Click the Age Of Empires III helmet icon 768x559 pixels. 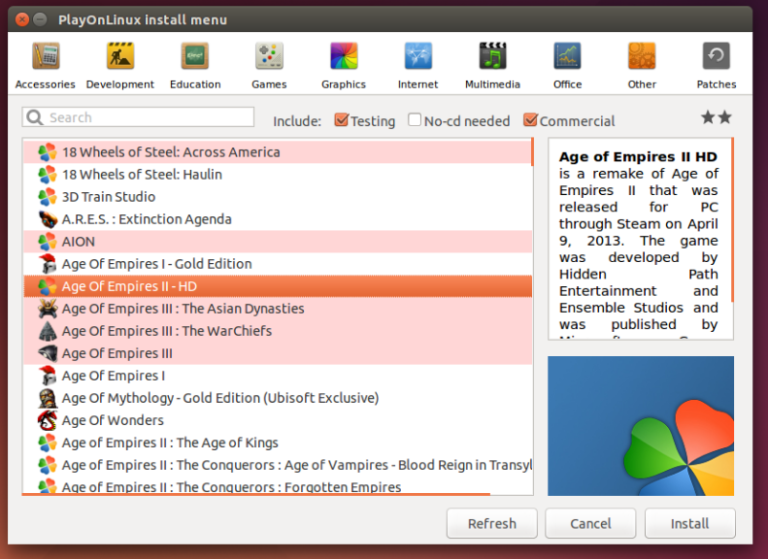(x=48, y=353)
